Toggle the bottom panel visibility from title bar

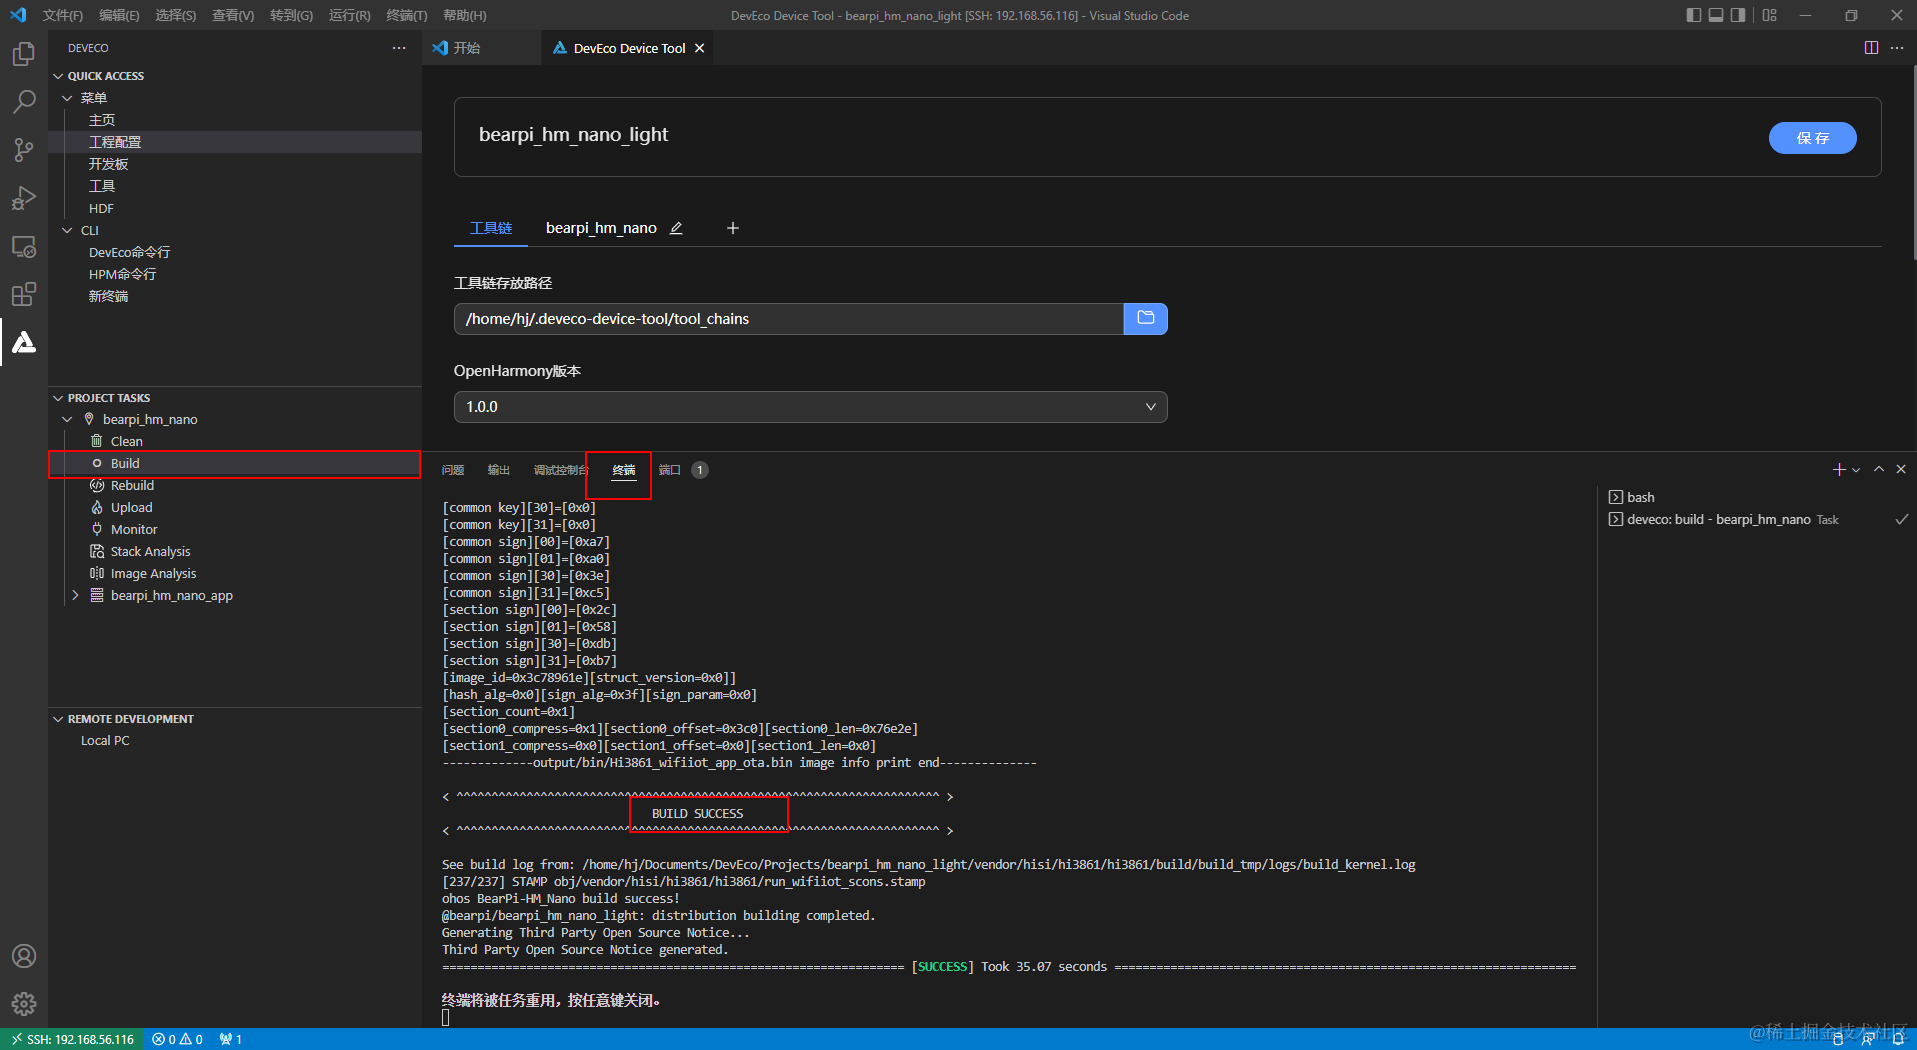pyautogui.click(x=1716, y=15)
